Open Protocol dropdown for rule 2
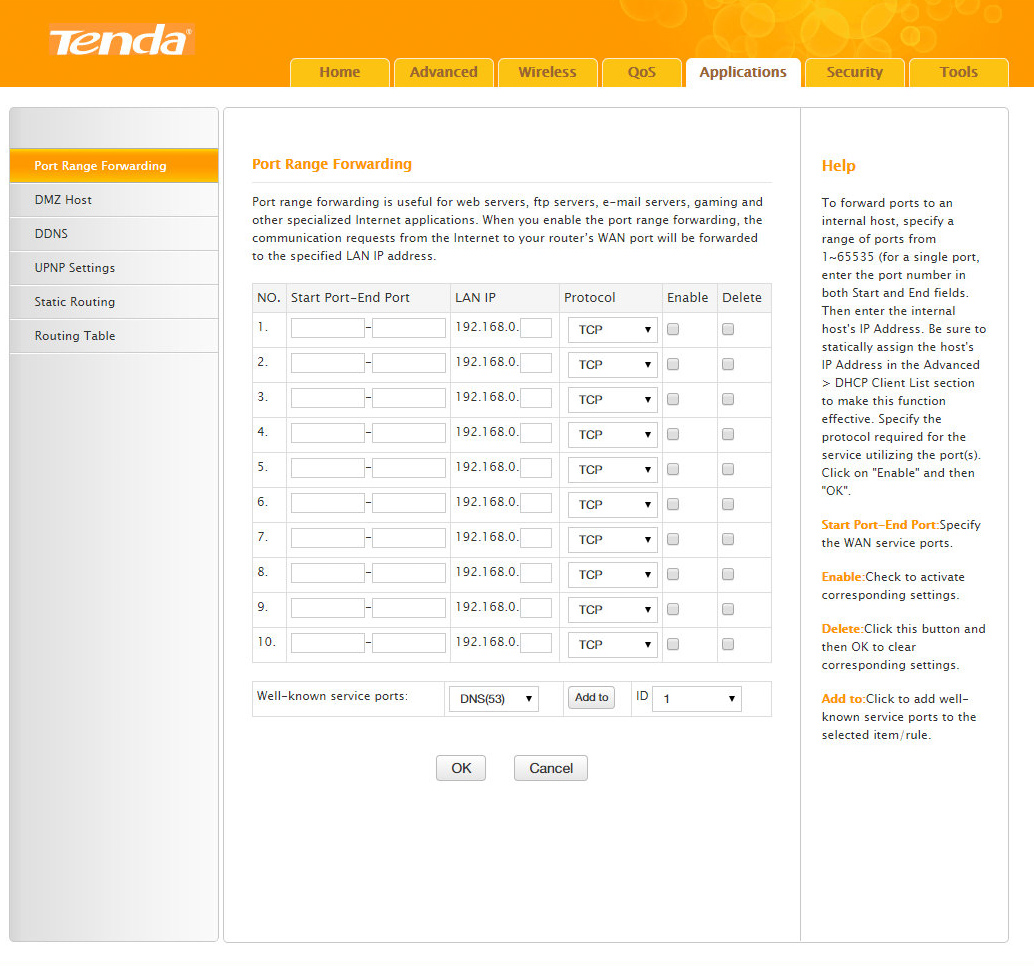The image size is (1034, 966). [613, 365]
